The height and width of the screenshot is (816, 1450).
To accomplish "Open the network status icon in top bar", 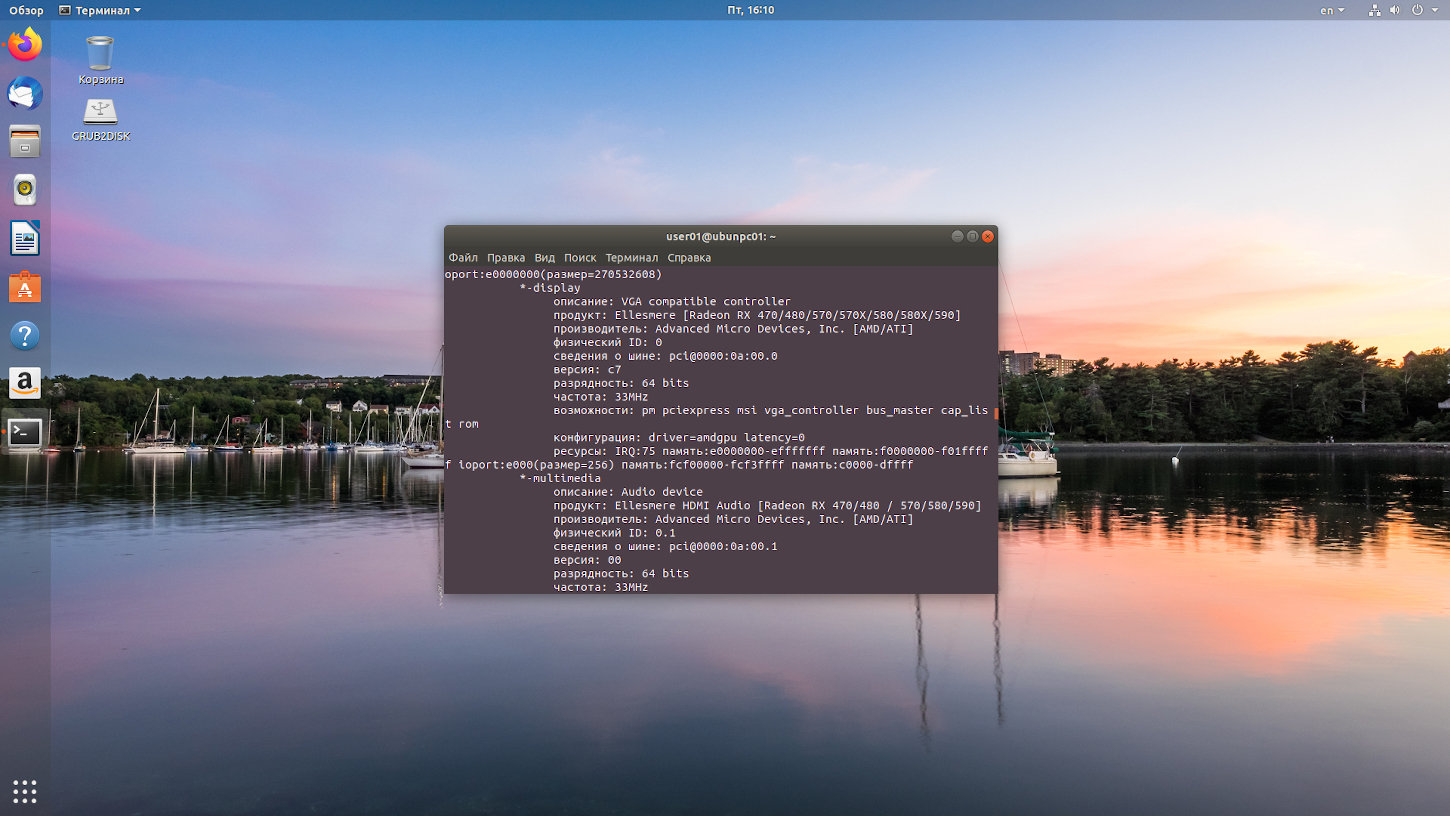I will 1374,10.
